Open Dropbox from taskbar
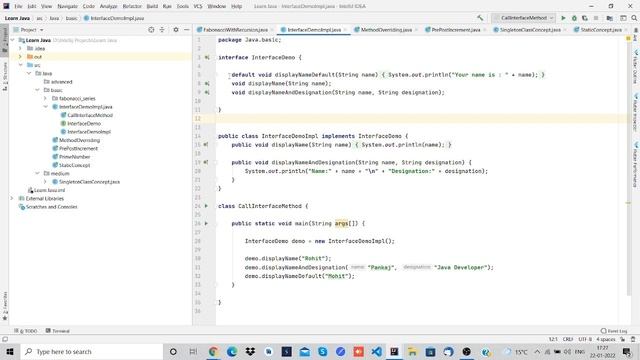The width and height of the screenshot is (640, 360). (x=250, y=351)
